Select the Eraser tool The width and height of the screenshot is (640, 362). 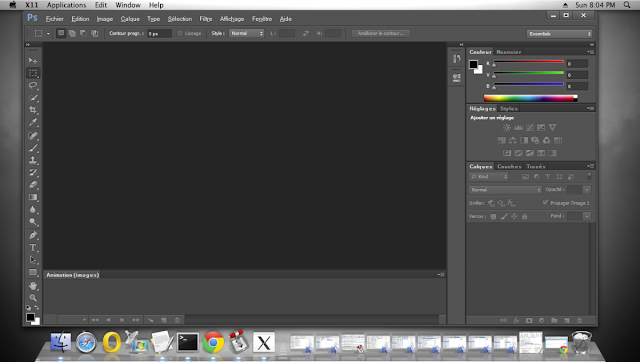[x=33, y=185]
